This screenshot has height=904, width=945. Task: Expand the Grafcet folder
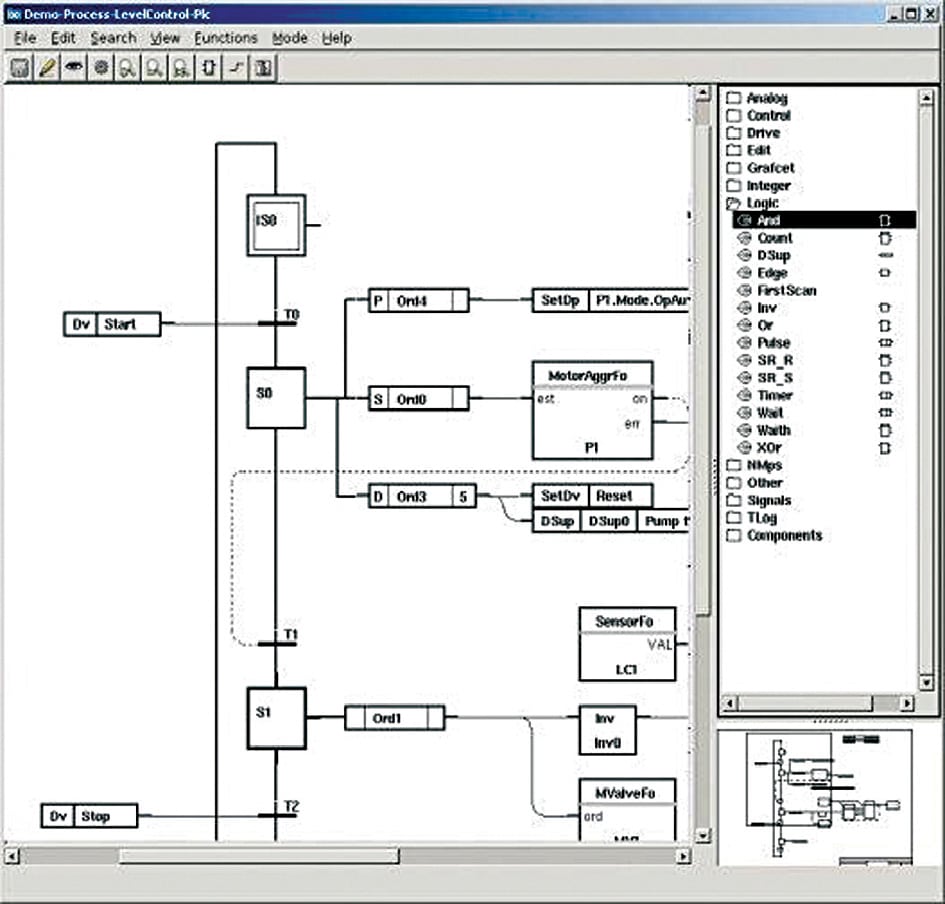tap(734, 168)
